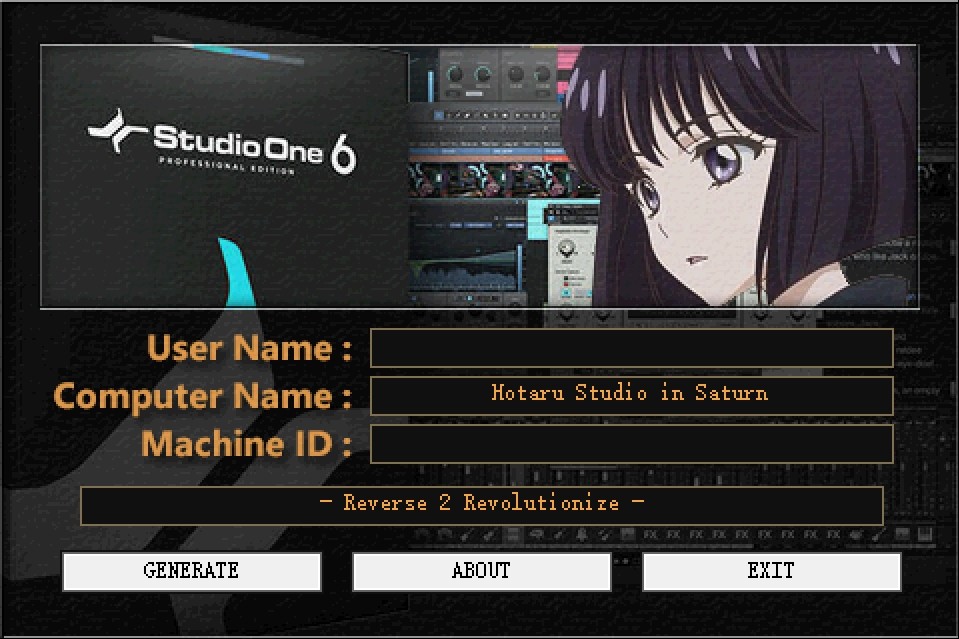The image size is (959, 639).
Task: Click the 'Reverse 2 Revolutionize' output box
Action: pos(482,505)
